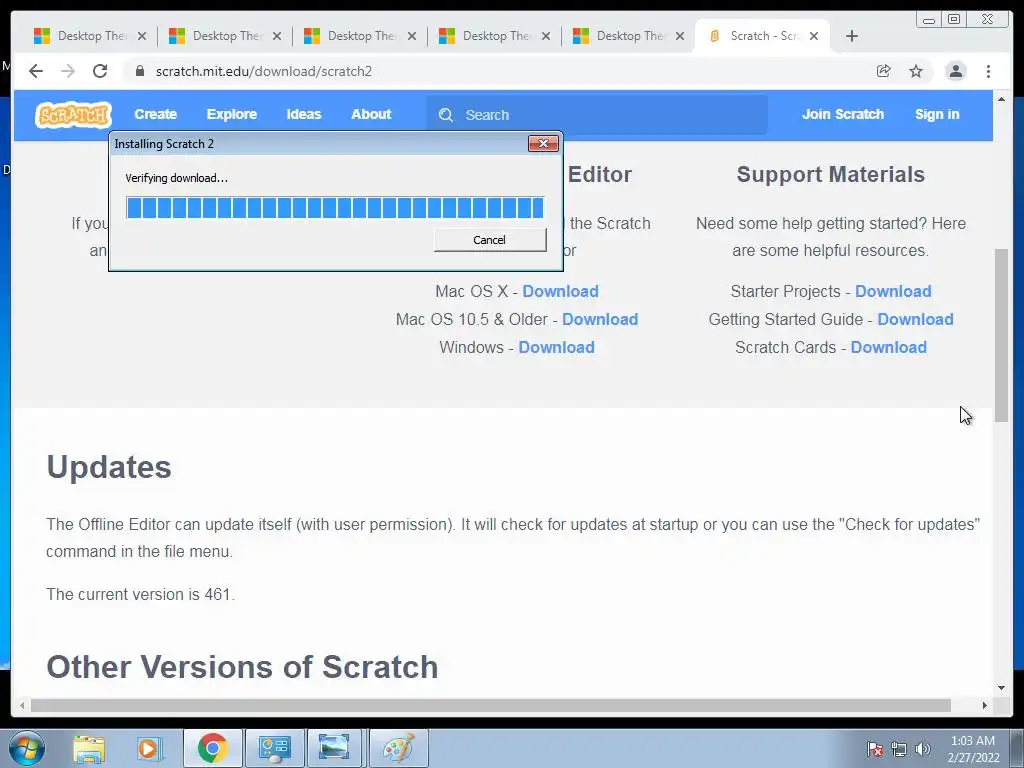
Task: Click the scroll up arrow
Action: click(x=1001, y=99)
